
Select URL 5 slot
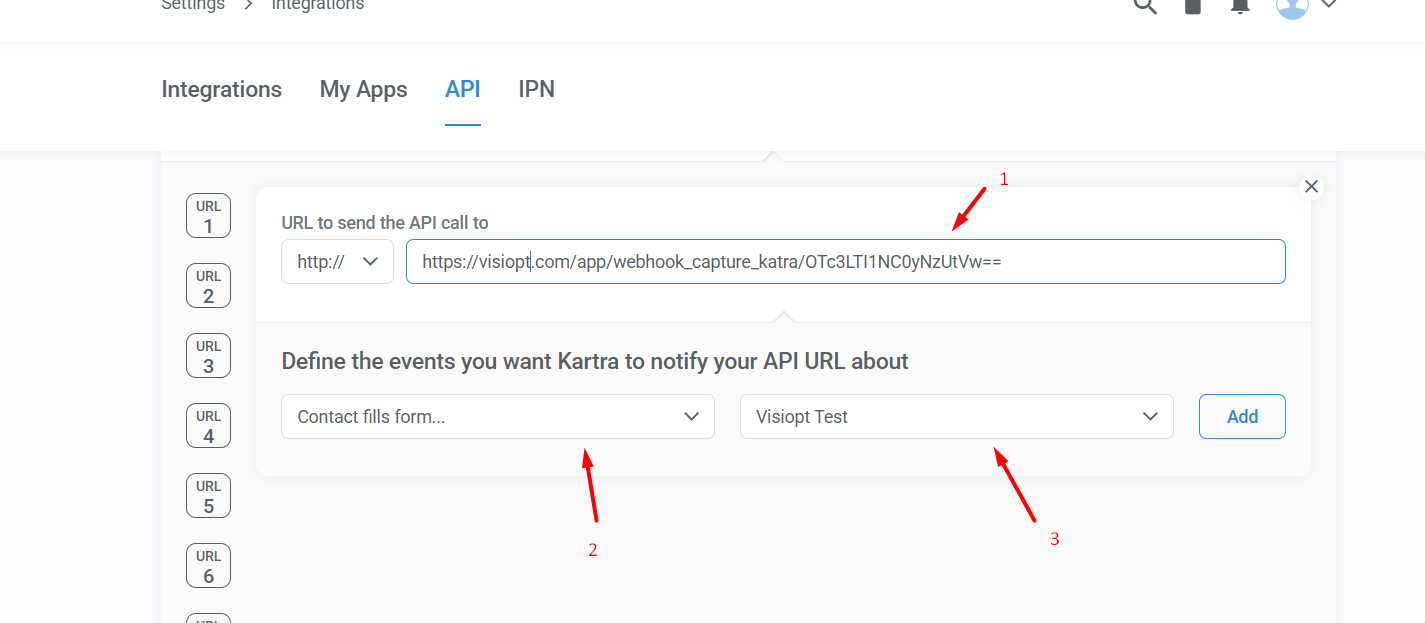point(208,496)
